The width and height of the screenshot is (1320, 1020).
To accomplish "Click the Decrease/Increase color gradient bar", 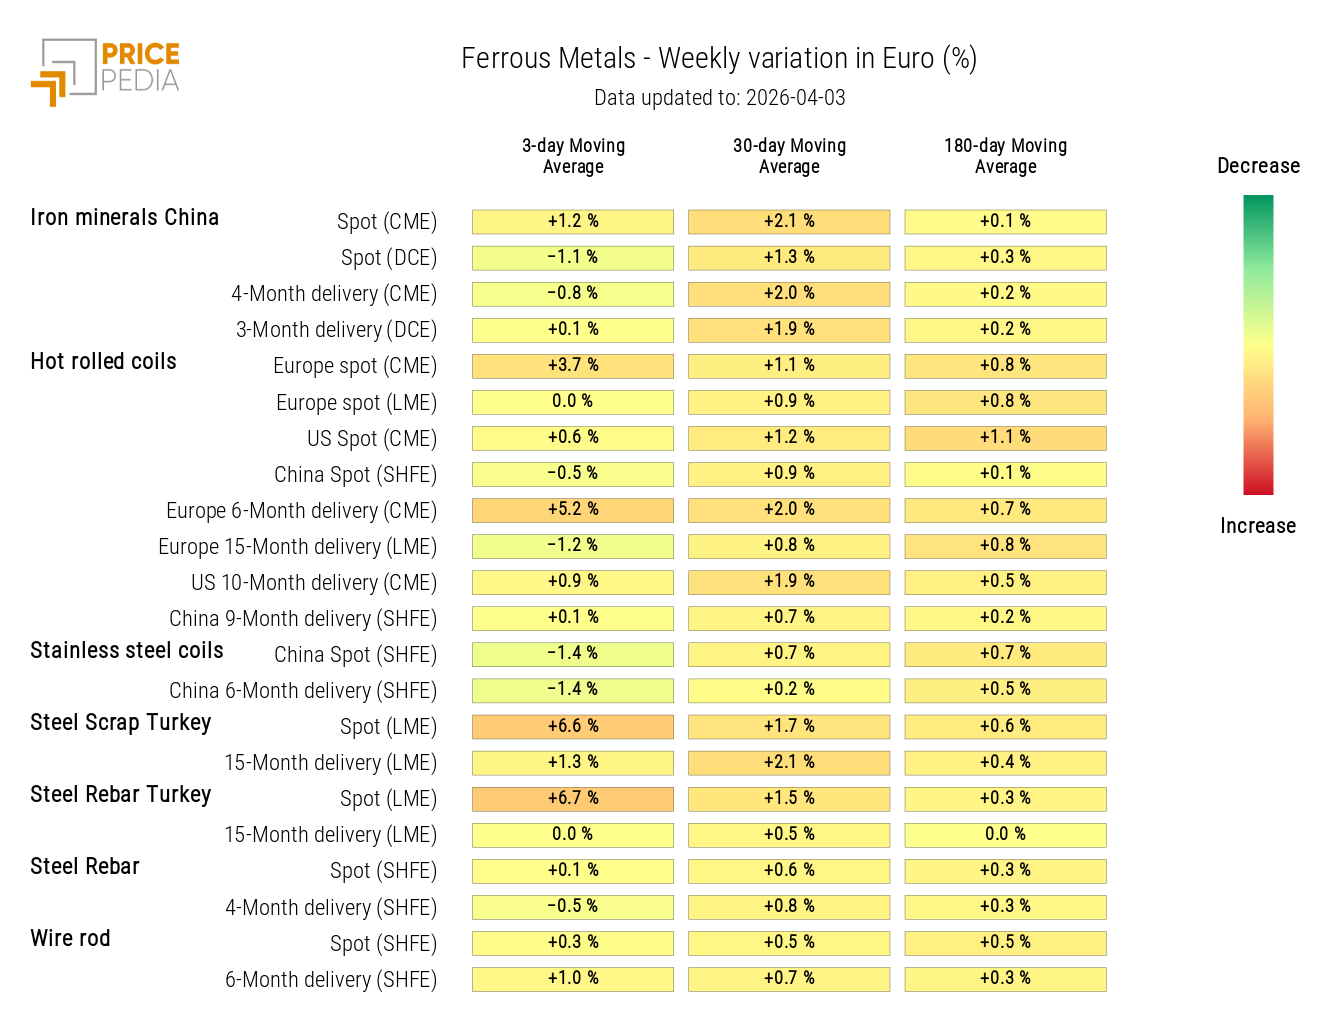I will [x=1257, y=344].
